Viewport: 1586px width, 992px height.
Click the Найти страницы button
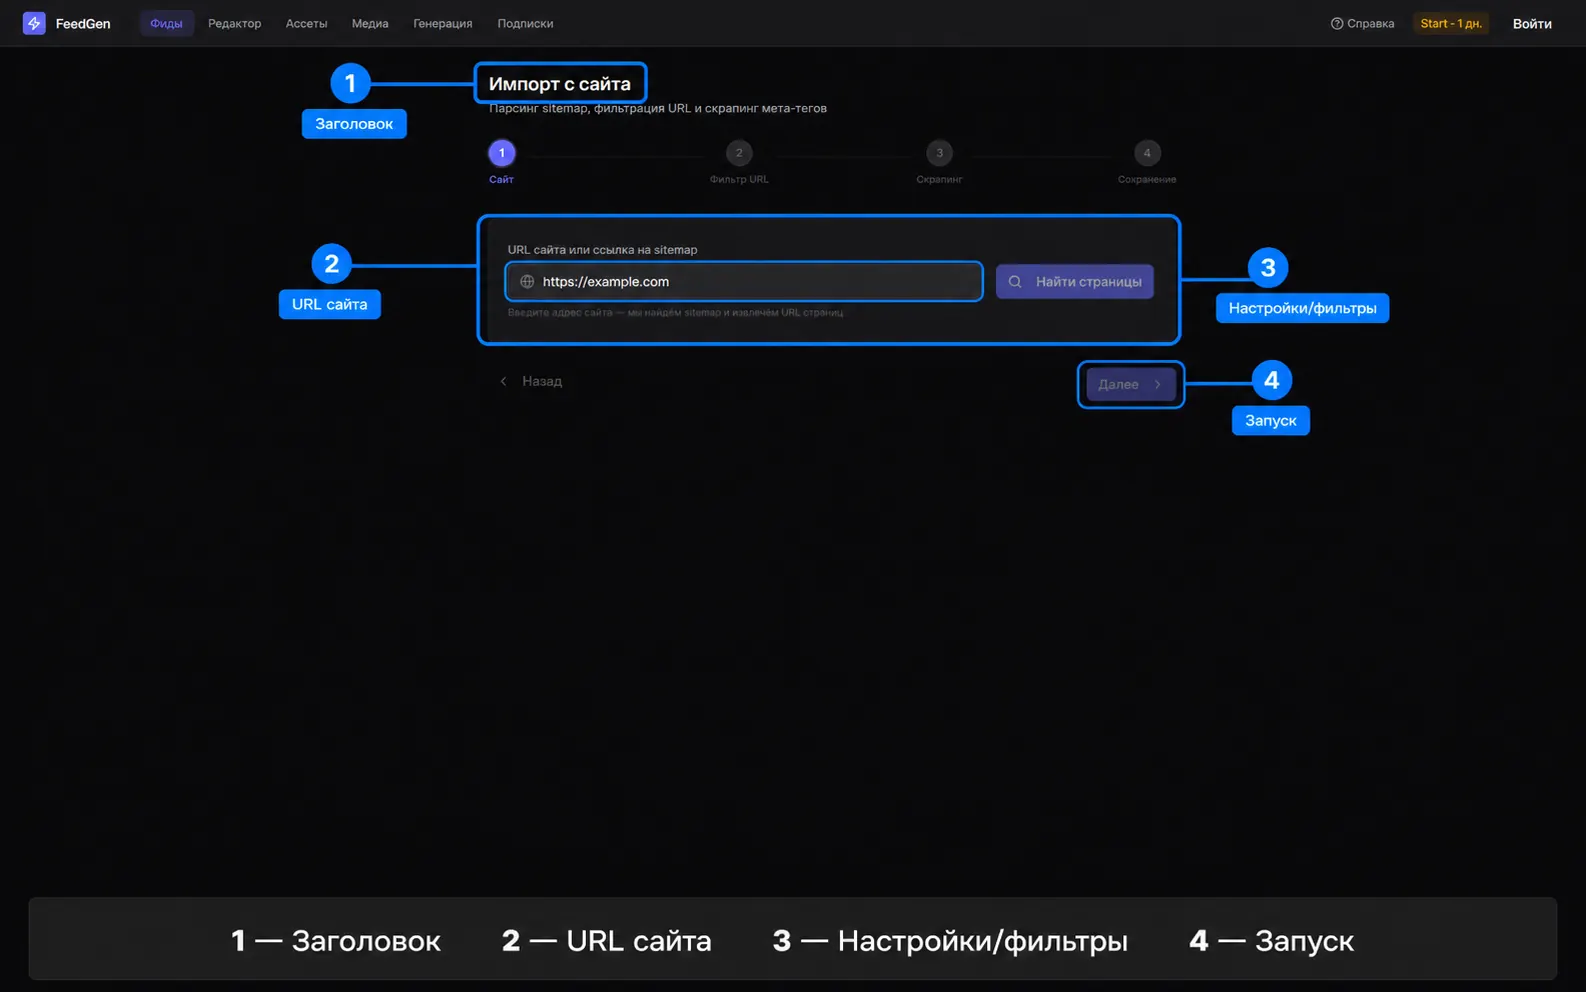[x=1075, y=282]
